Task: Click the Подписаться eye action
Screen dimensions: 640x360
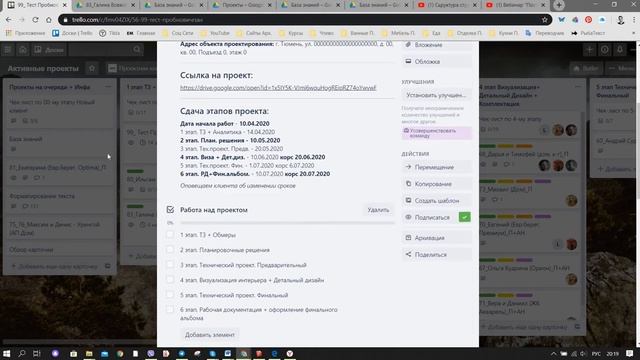Action: pyautogui.click(x=429, y=217)
